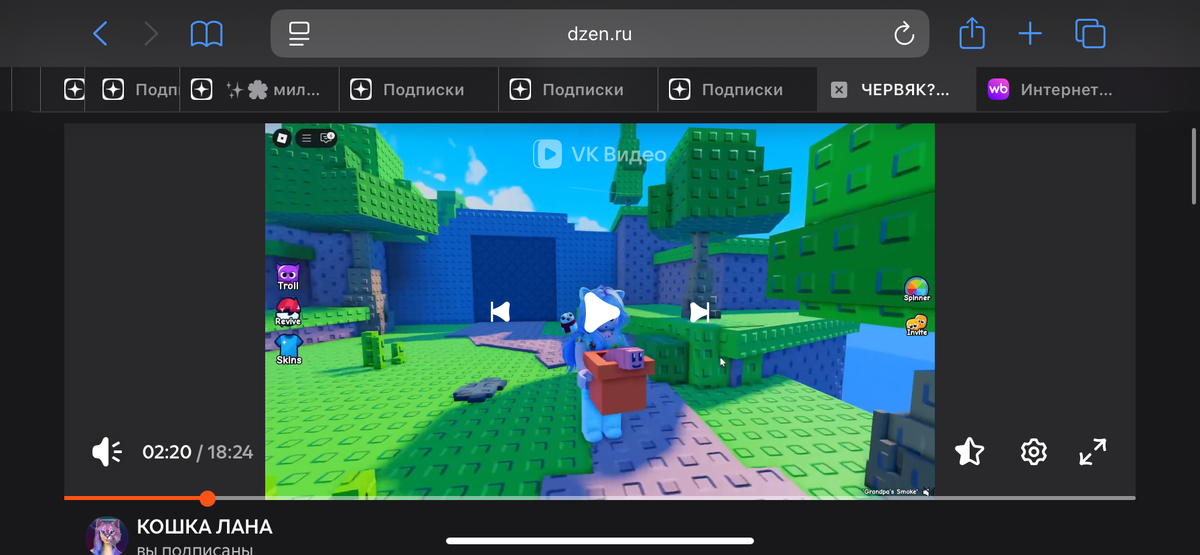
Task: Open the page reader menu icon in address bar
Action: pyautogui.click(x=299, y=34)
